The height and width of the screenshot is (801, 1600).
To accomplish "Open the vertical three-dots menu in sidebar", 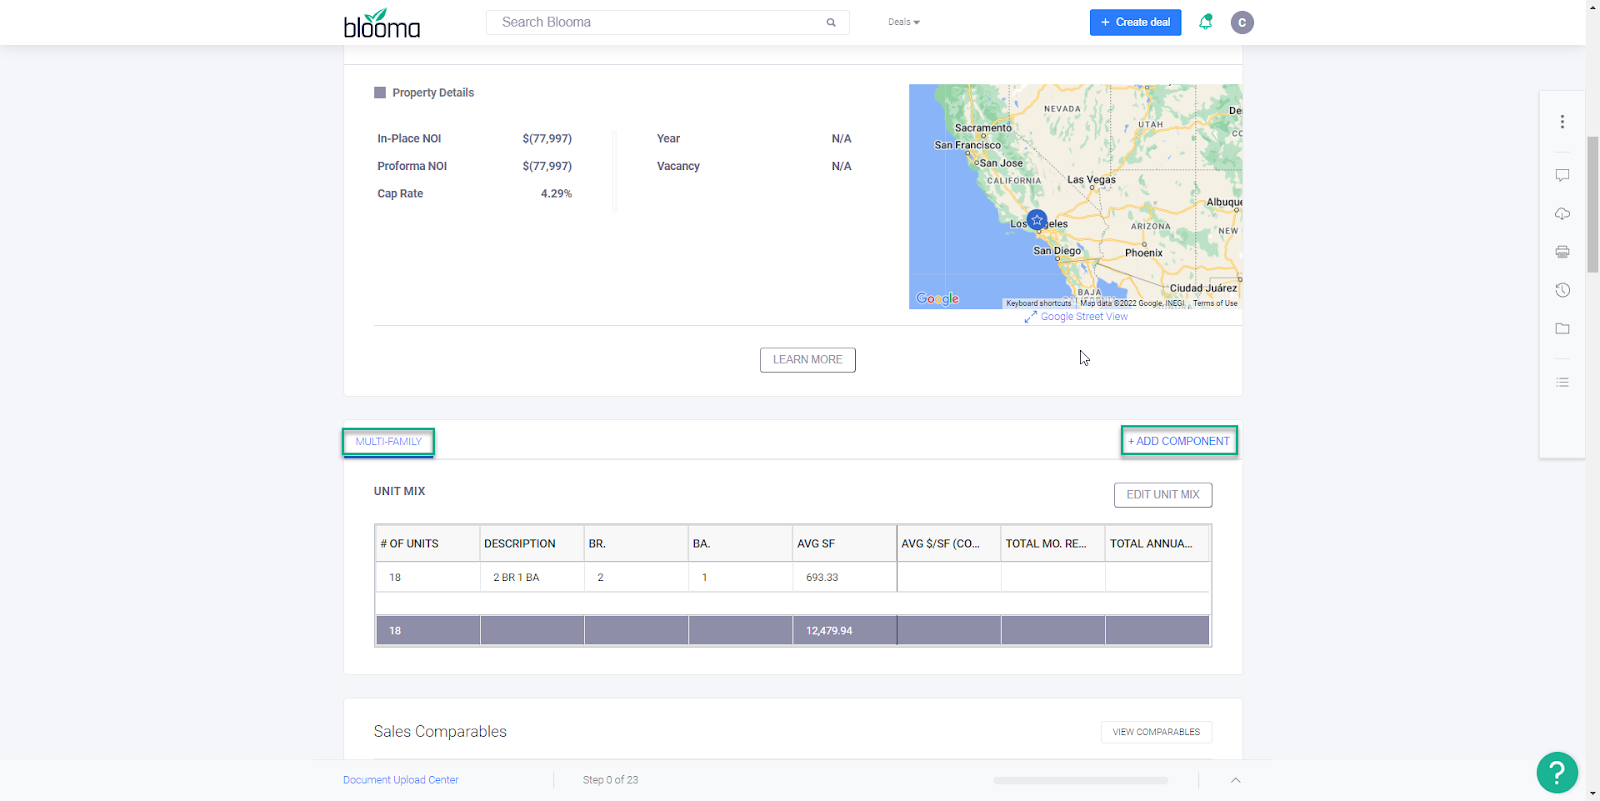I will click(1562, 122).
